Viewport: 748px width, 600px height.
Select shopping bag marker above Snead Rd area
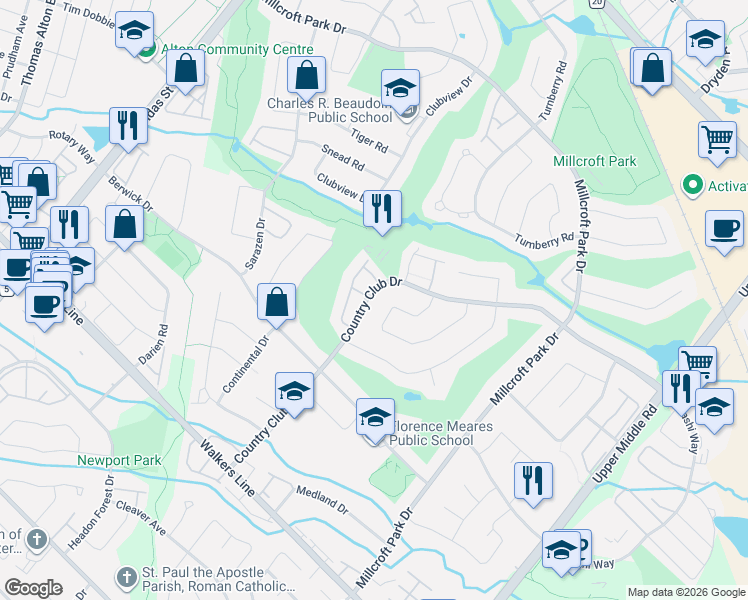click(x=306, y=77)
